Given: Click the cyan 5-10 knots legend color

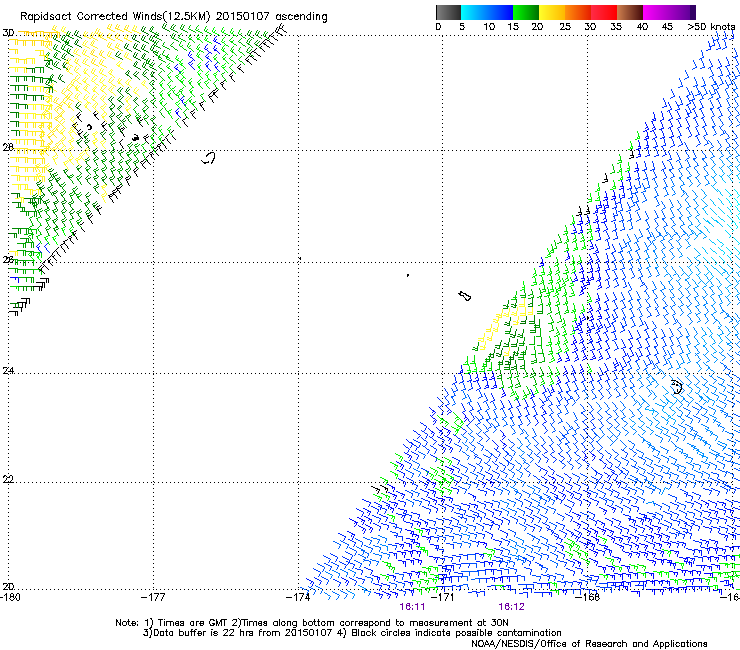Looking at the screenshot, I should click(x=474, y=12).
